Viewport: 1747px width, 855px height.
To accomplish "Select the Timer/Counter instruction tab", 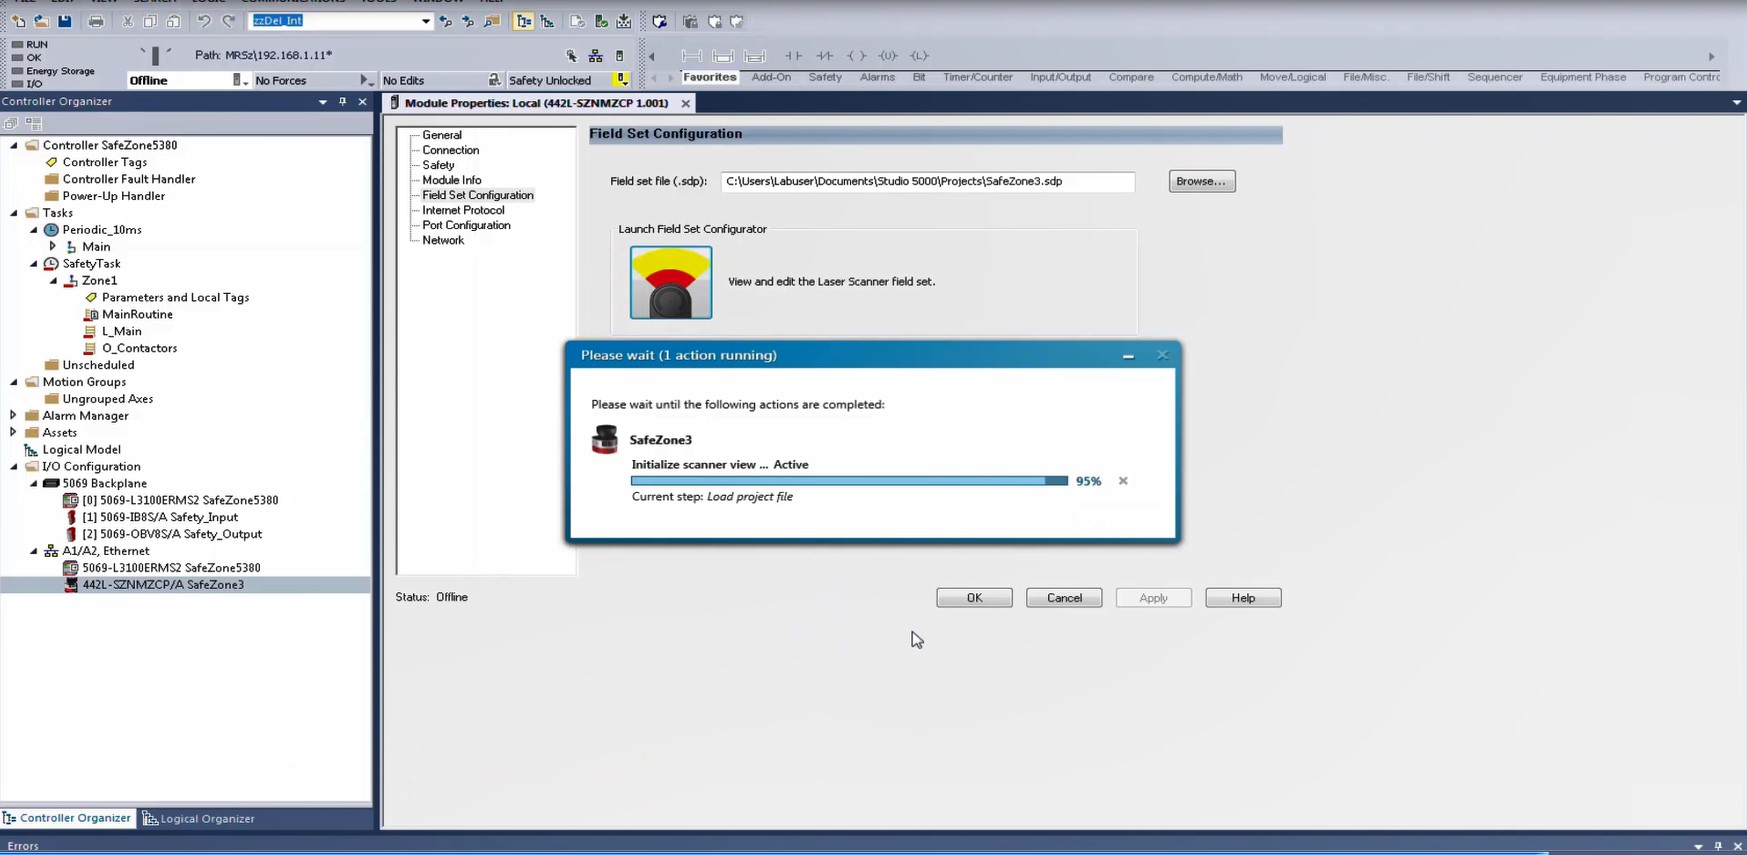I will (977, 77).
